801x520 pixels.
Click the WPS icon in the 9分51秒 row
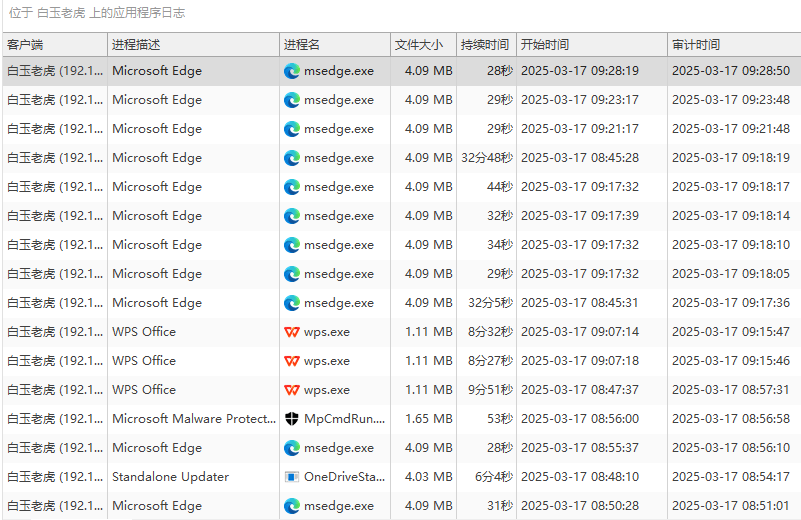point(292,390)
